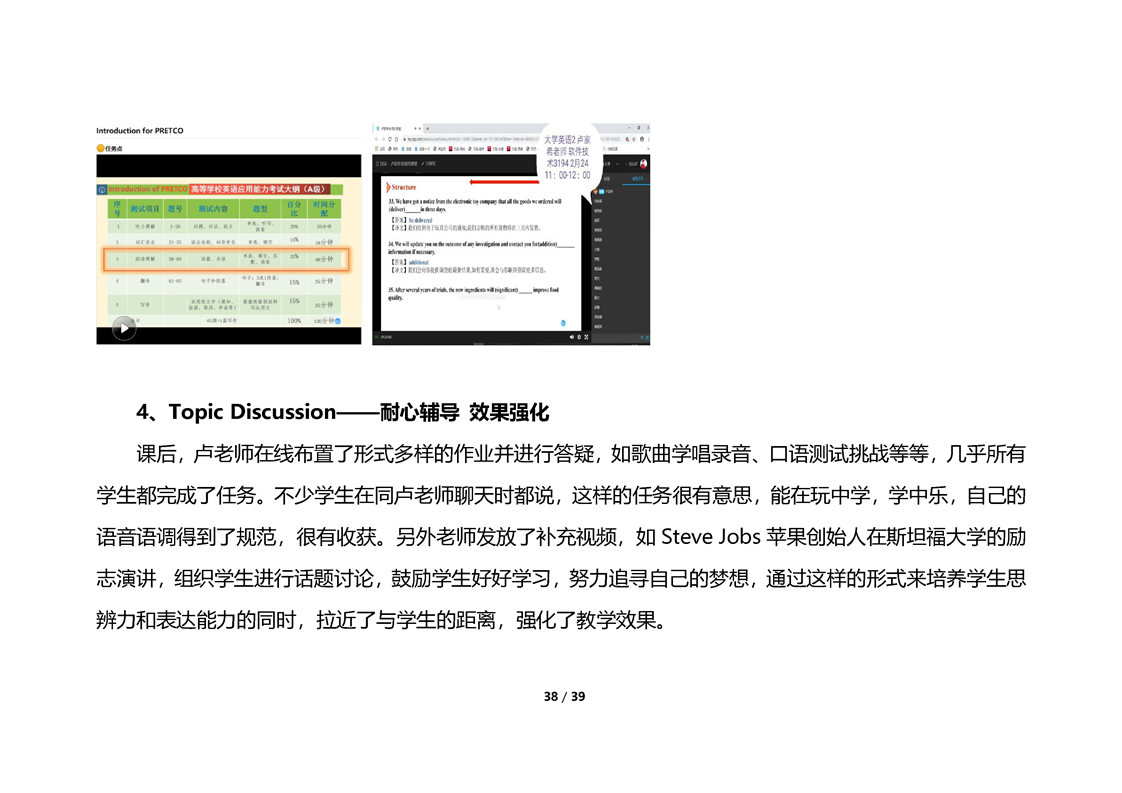This screenshot has height=793, width=1122.
Task: Click the '时间分配' table header
Action: tap(323, 208)
